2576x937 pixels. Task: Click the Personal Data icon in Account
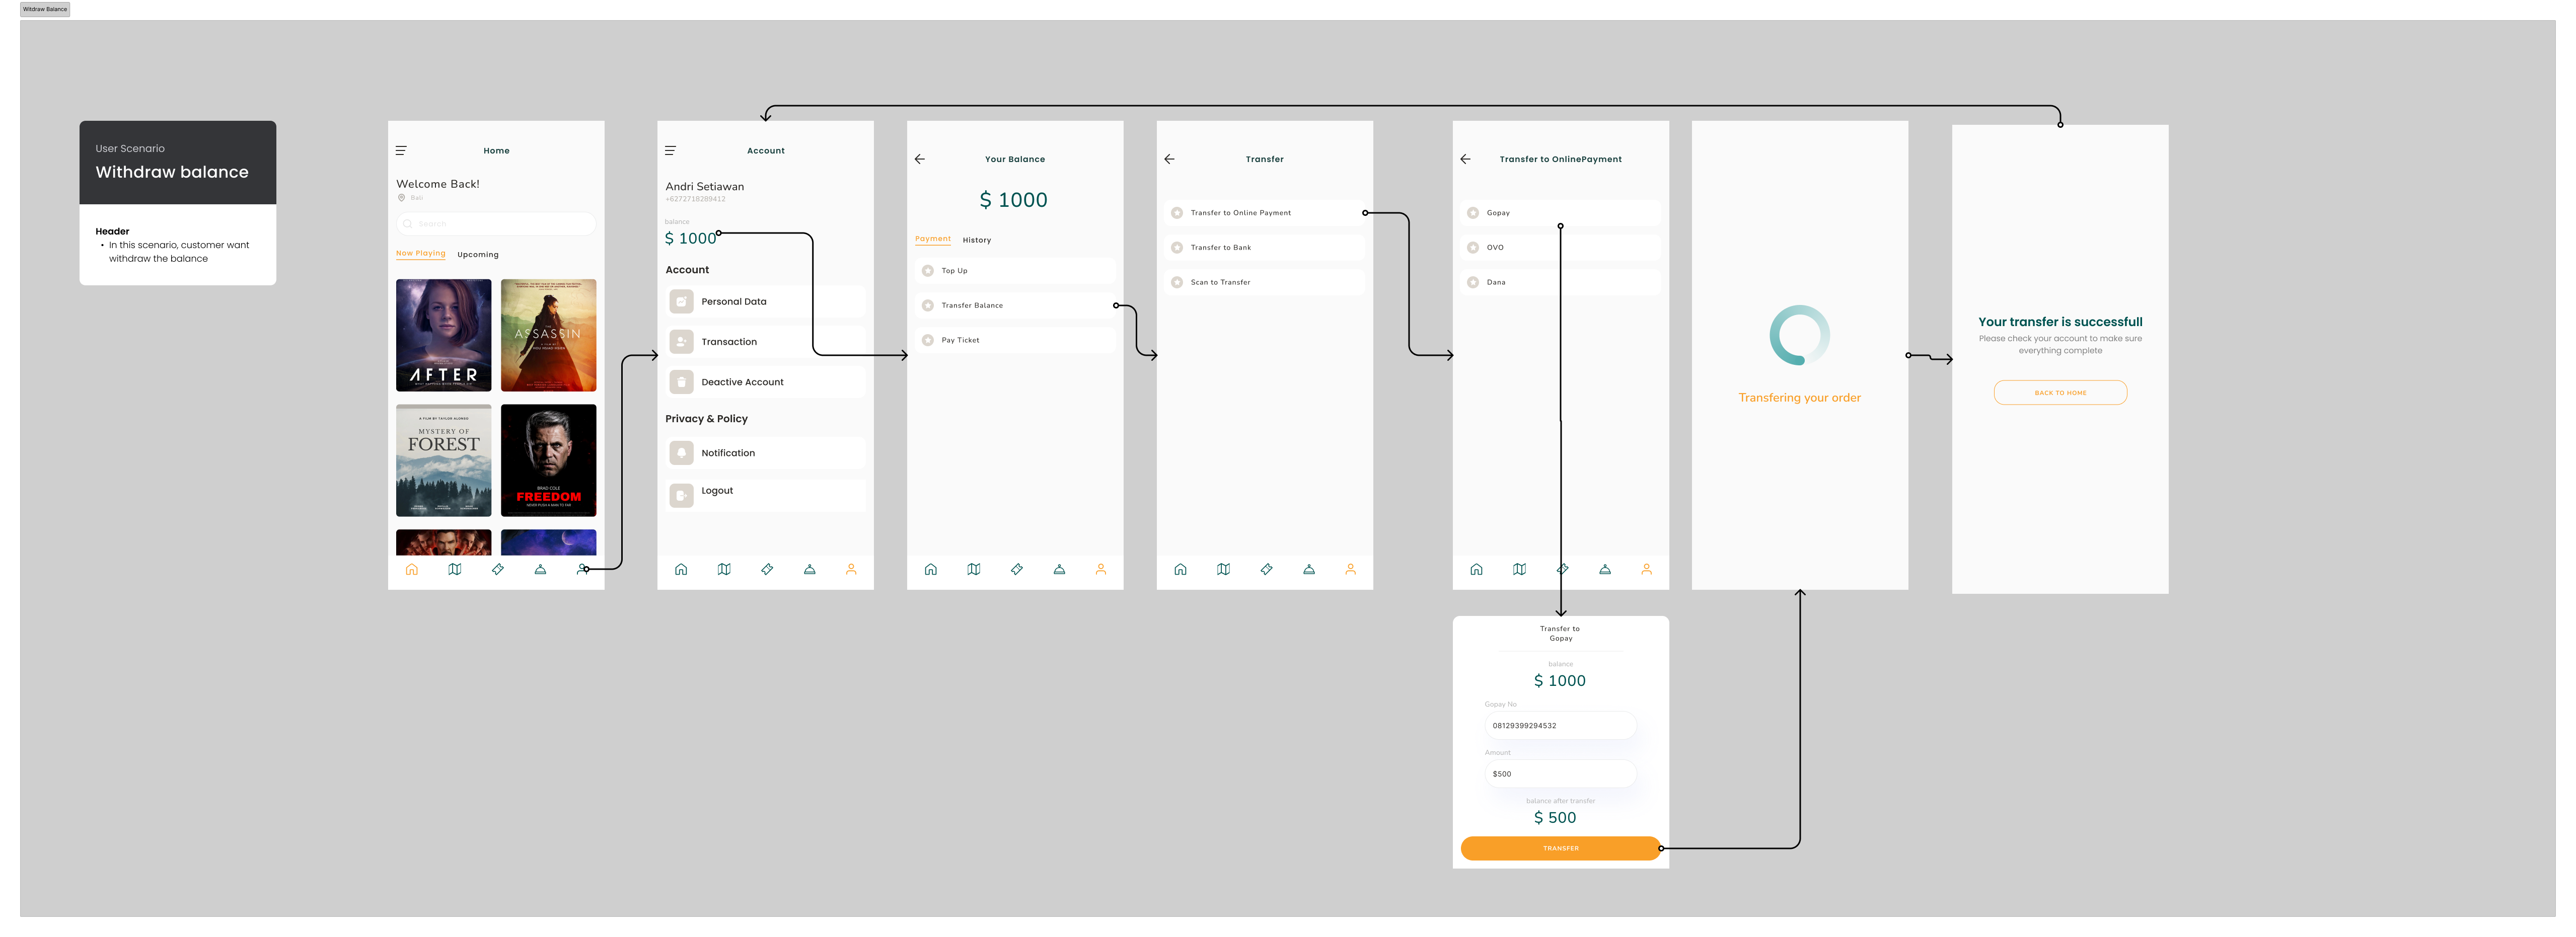point(681,301)
